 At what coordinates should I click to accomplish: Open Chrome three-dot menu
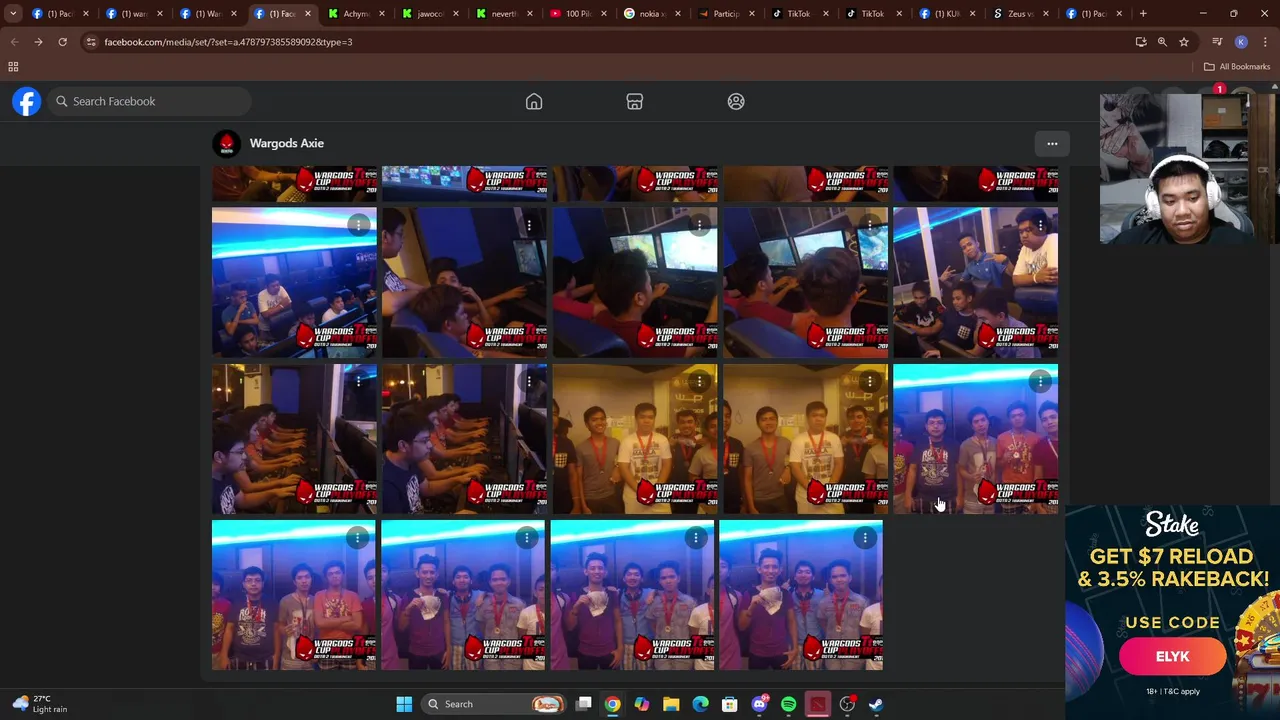[1265, 42]
